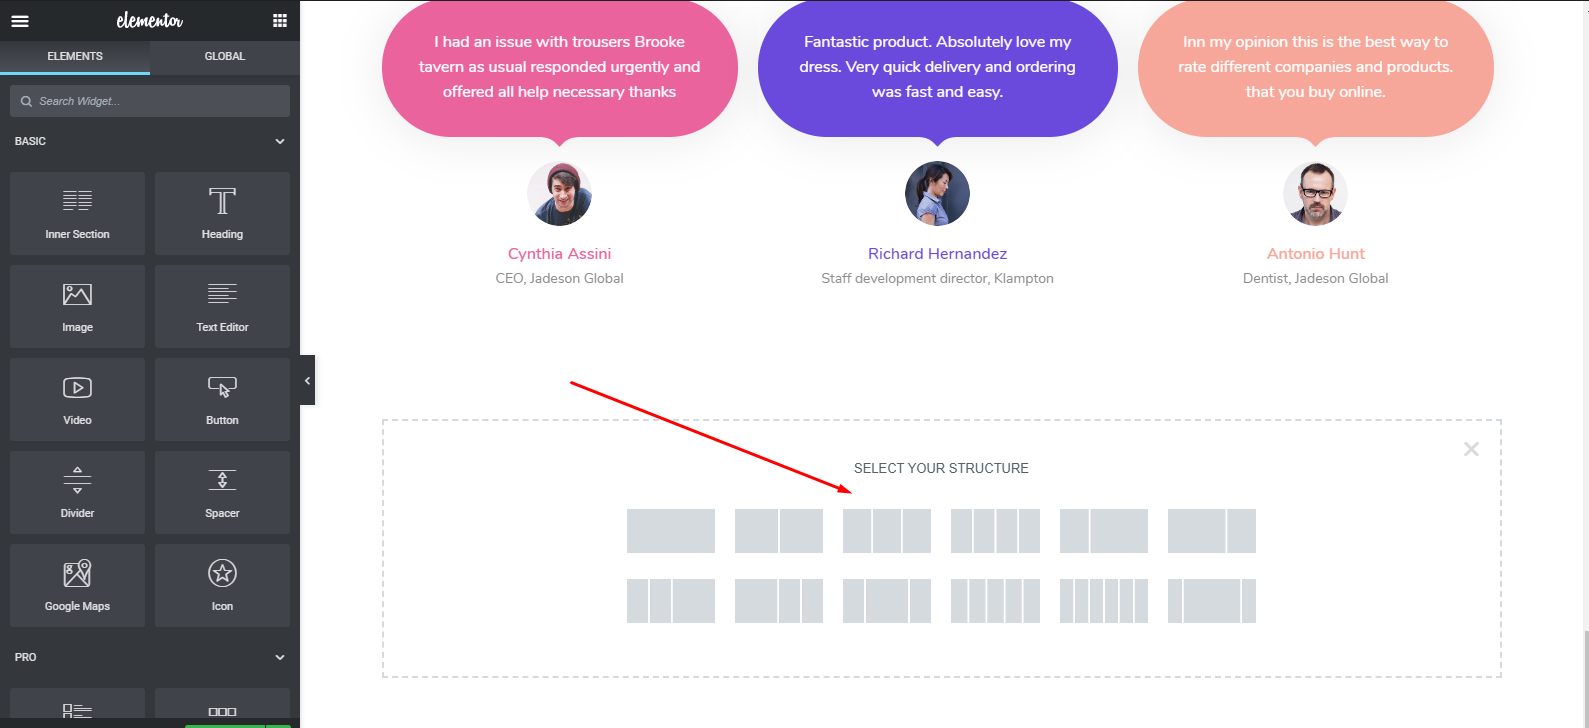Choose the single column structure
Viewport: 1589px width, 728px height.
point(671,531)
